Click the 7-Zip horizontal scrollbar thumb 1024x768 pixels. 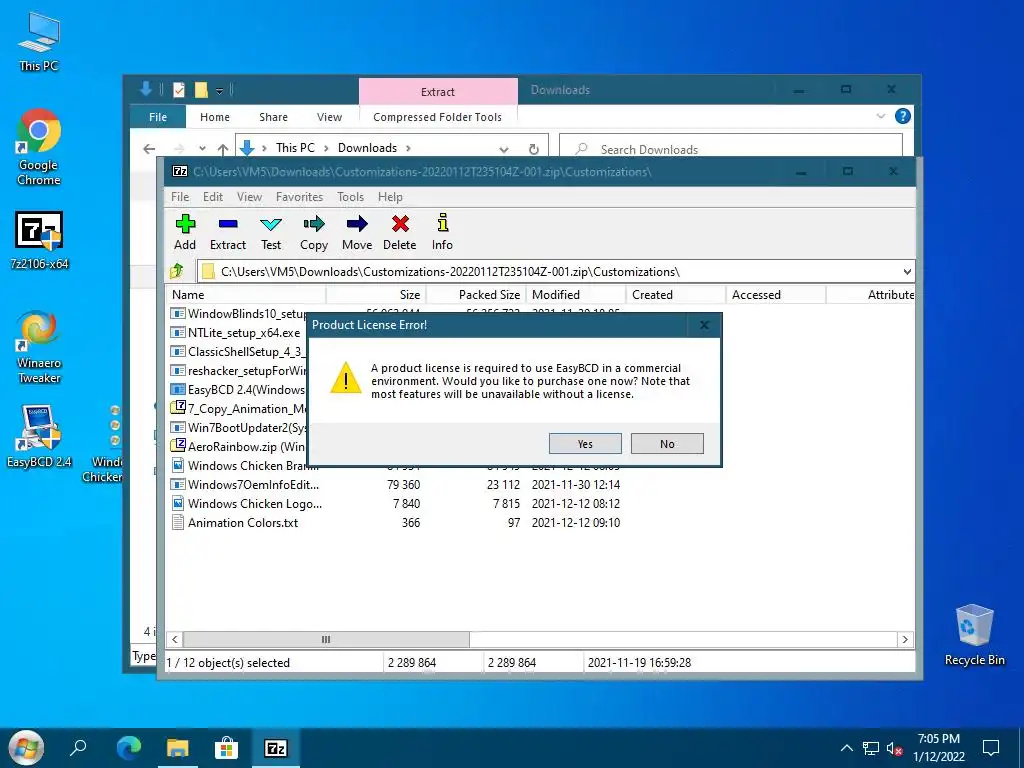click(x=326, y=639)
